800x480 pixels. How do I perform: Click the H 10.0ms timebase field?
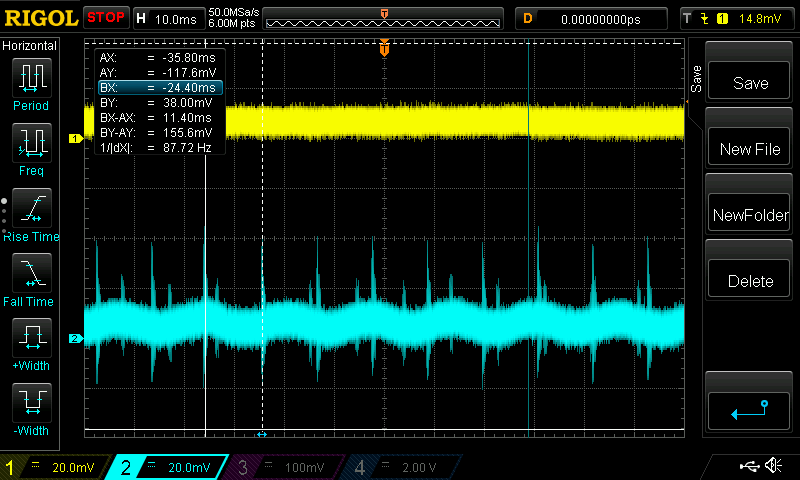[x=168, y=19]
